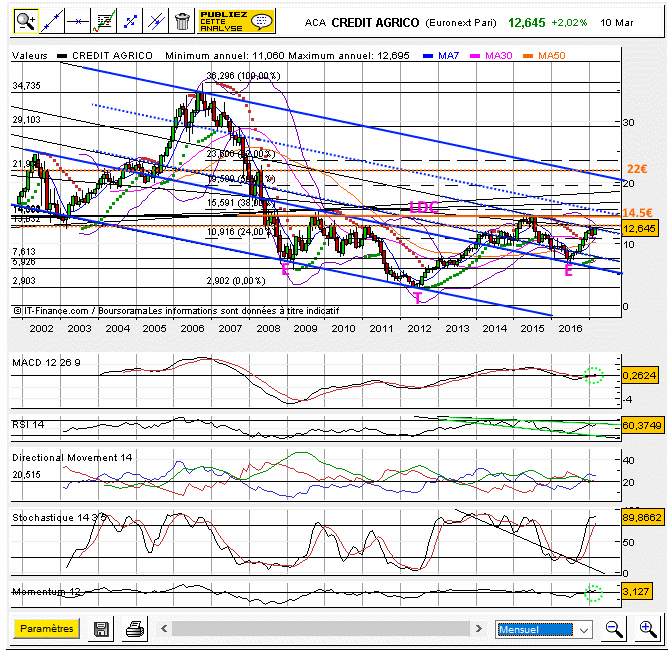Click the 10 Mar date in header
This screenshot has height=651, width=668.
[x=616, y=23]
